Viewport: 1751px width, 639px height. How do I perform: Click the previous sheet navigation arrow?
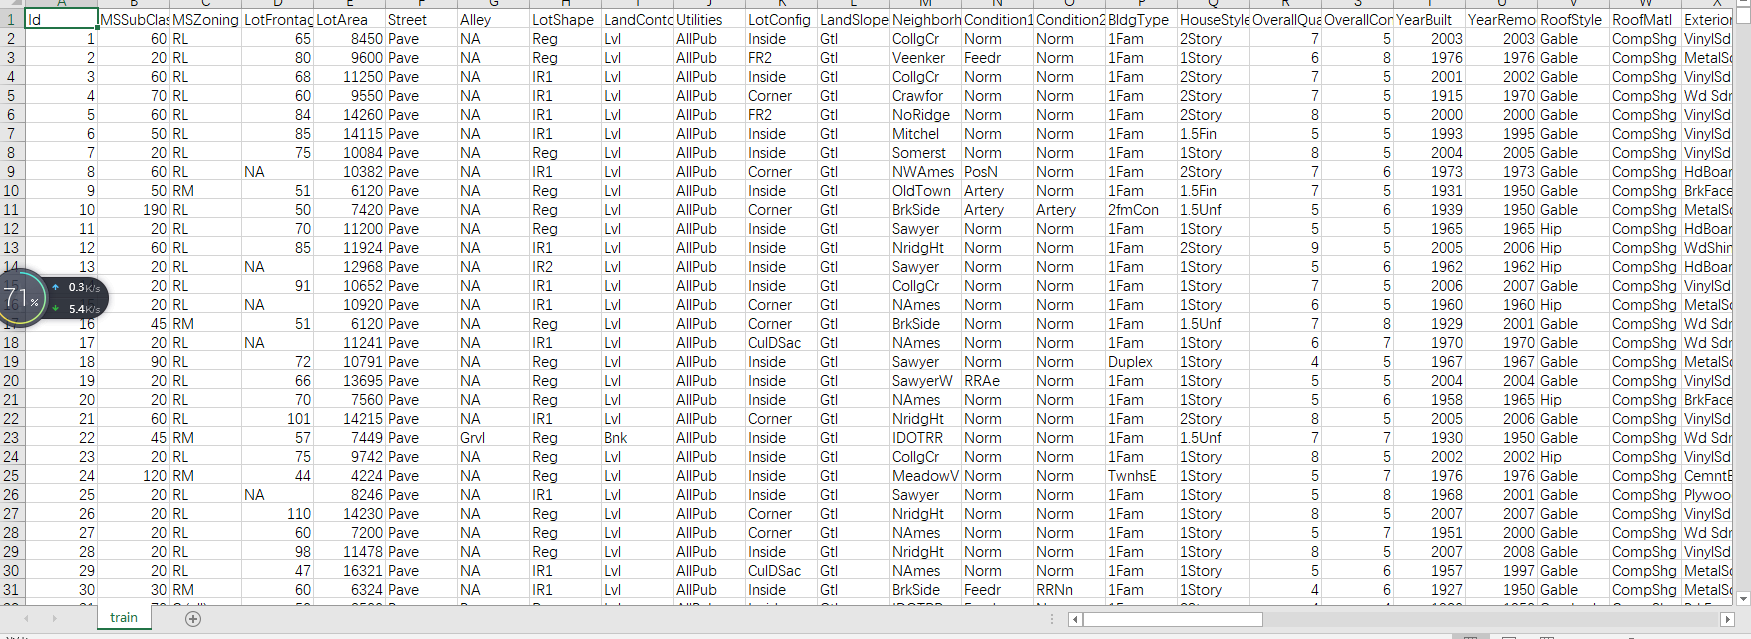point(27,619)
